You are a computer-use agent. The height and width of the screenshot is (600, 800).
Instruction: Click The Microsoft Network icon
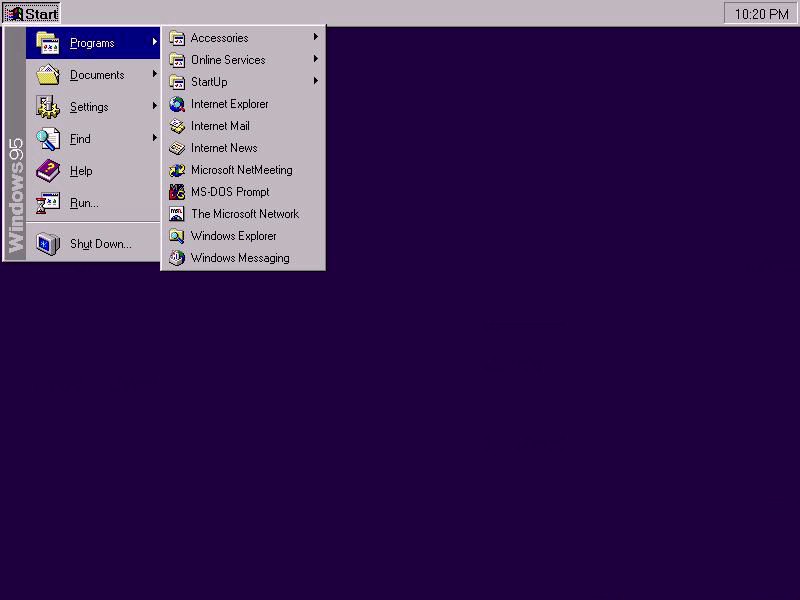click(x=177, y=214)
